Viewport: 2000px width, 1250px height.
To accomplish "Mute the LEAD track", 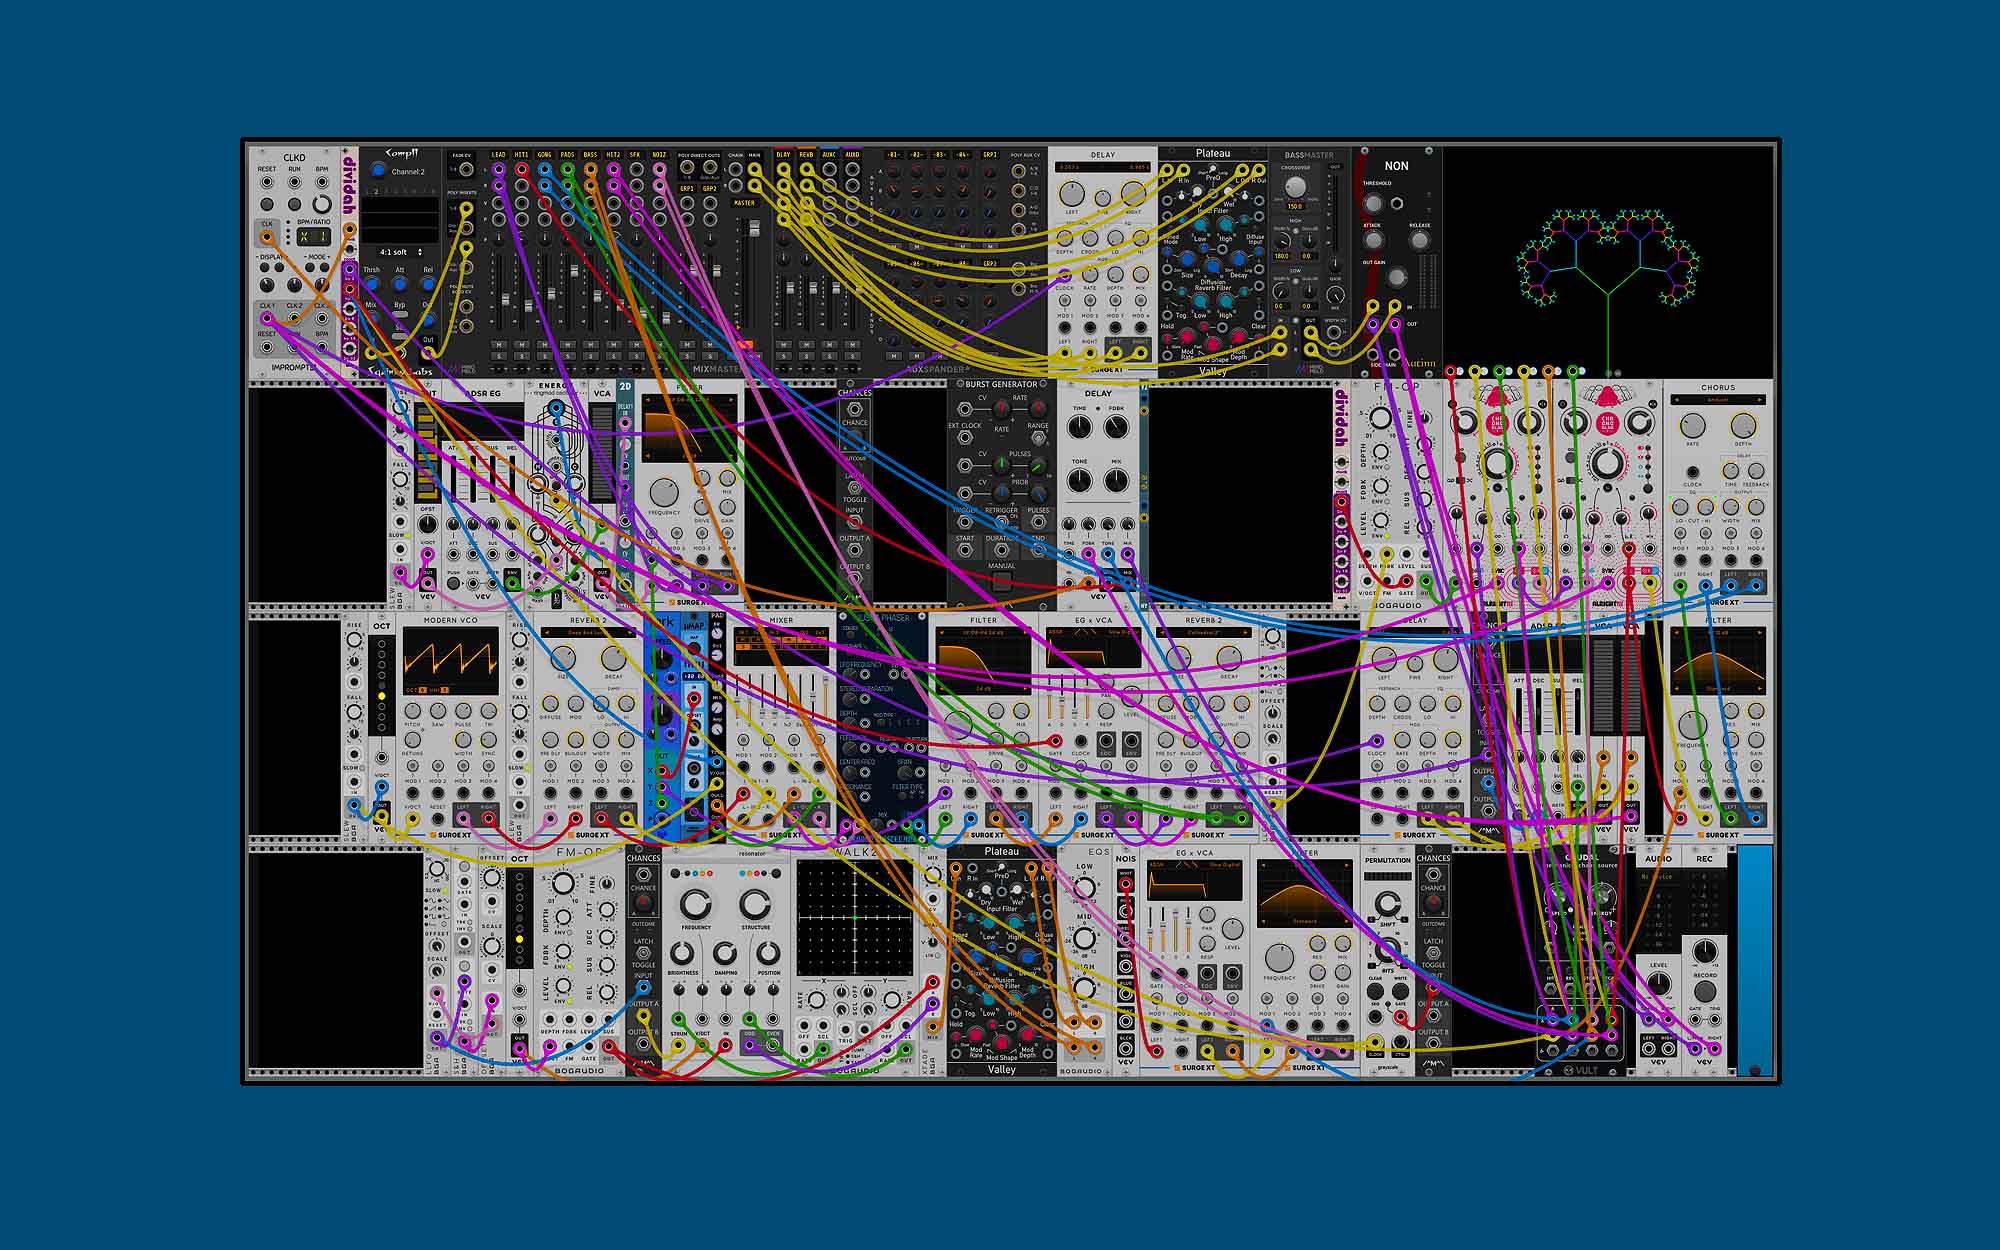I will [499, 345].
